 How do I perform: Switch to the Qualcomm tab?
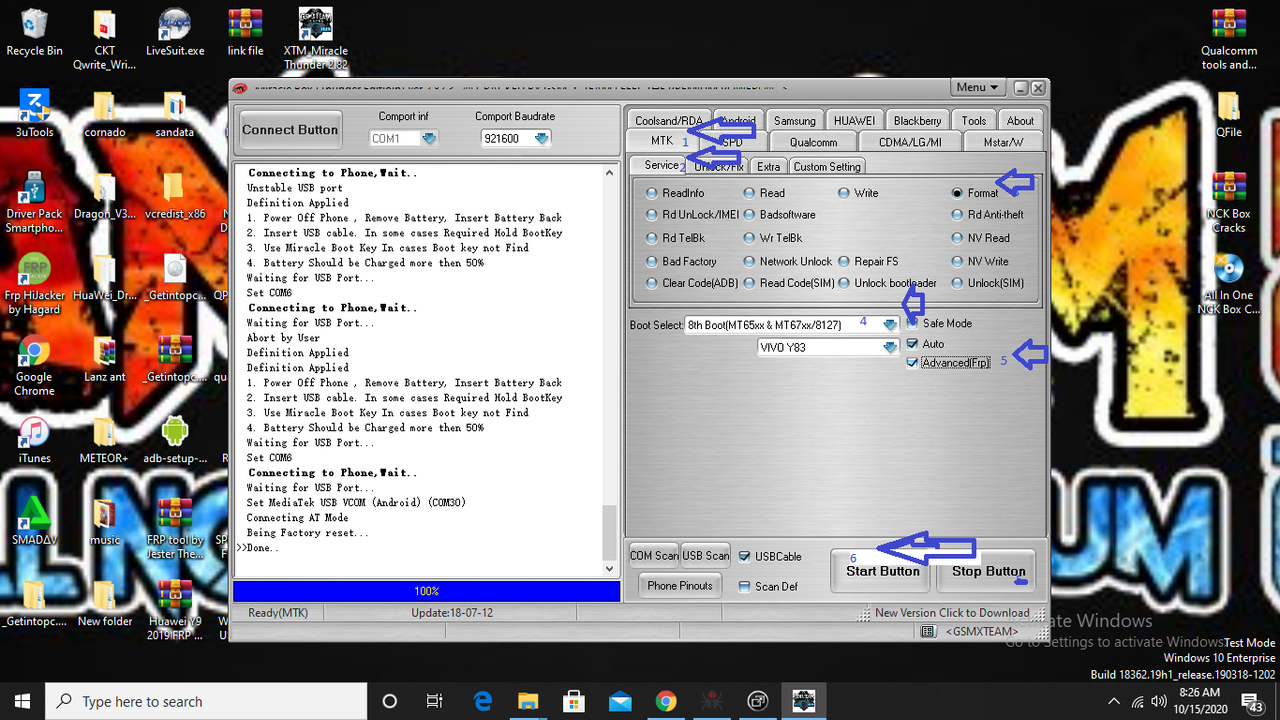pos(813,142)
